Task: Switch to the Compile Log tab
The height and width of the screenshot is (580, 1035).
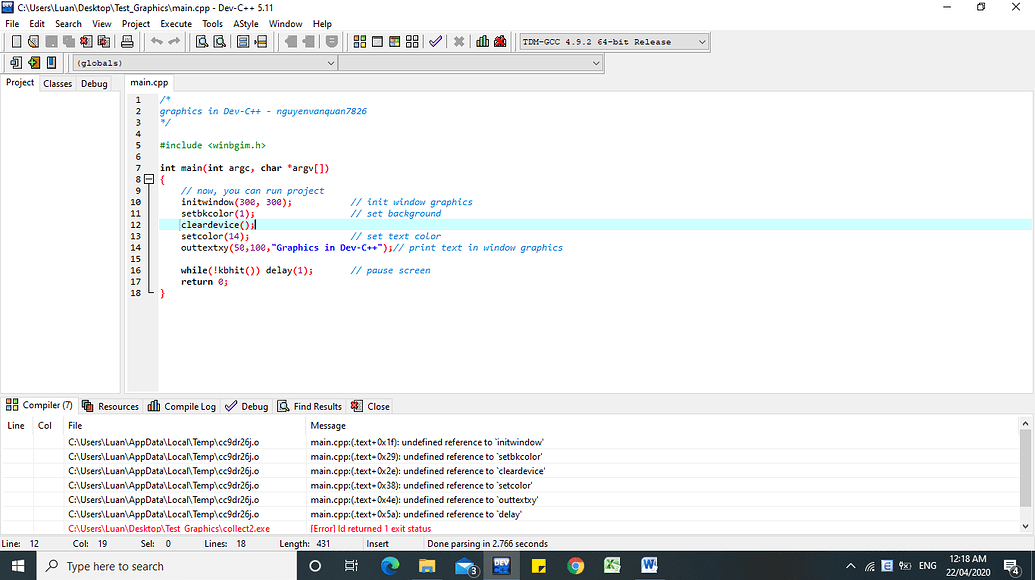Action: [x=181, y=406]
